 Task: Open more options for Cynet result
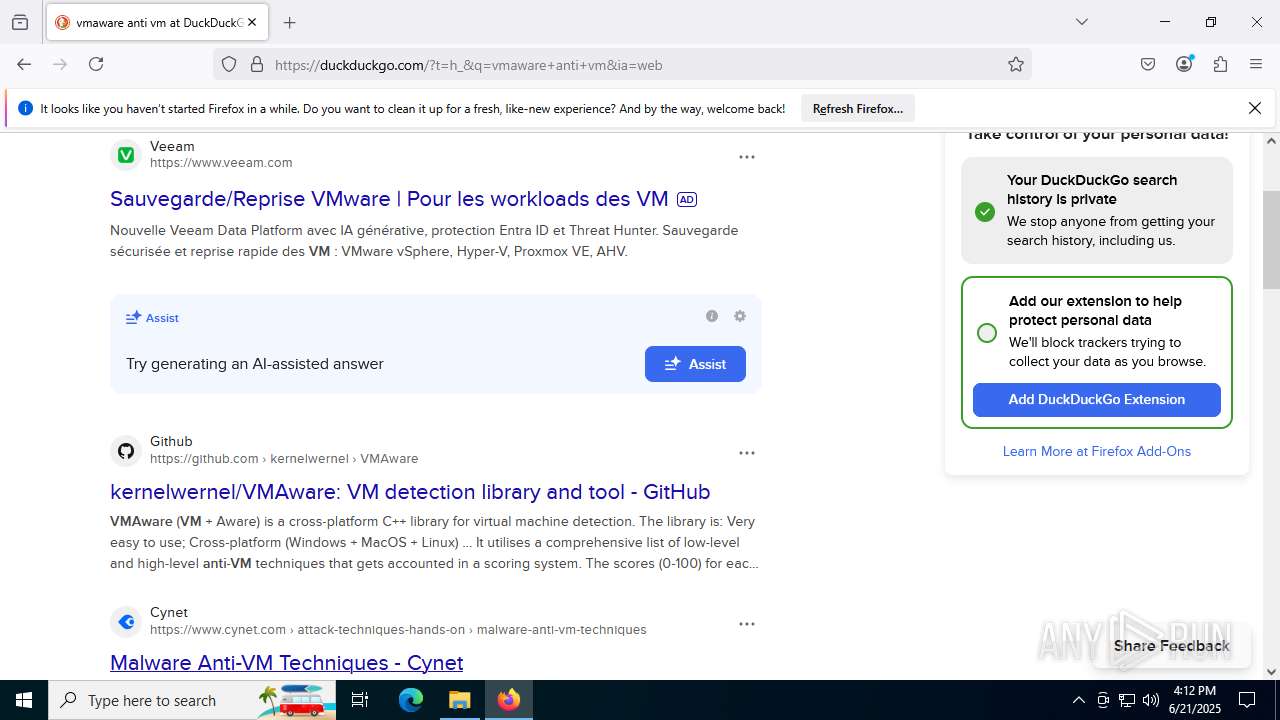(x=747, y=624)
